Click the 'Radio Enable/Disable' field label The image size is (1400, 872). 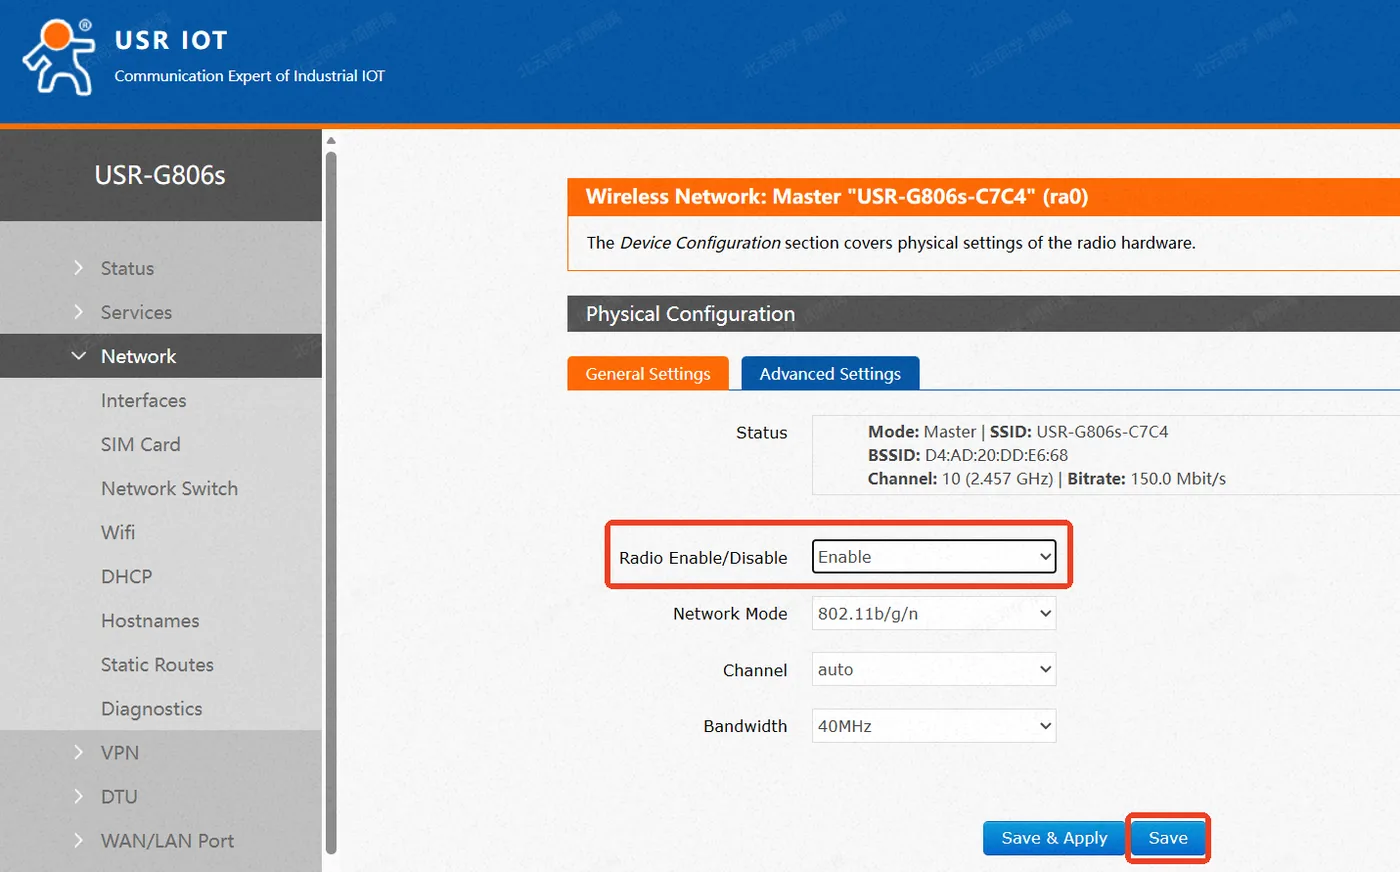(703, 558)
